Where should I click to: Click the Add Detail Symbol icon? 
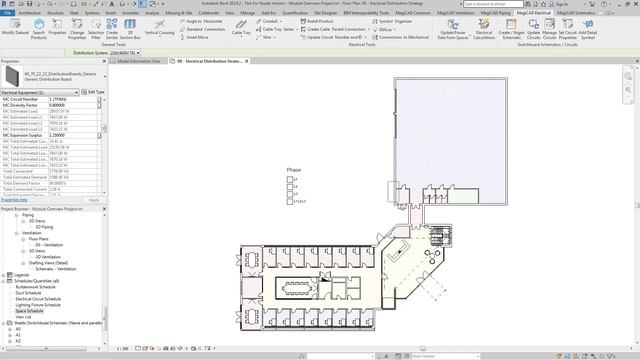[x=588, y=29]
